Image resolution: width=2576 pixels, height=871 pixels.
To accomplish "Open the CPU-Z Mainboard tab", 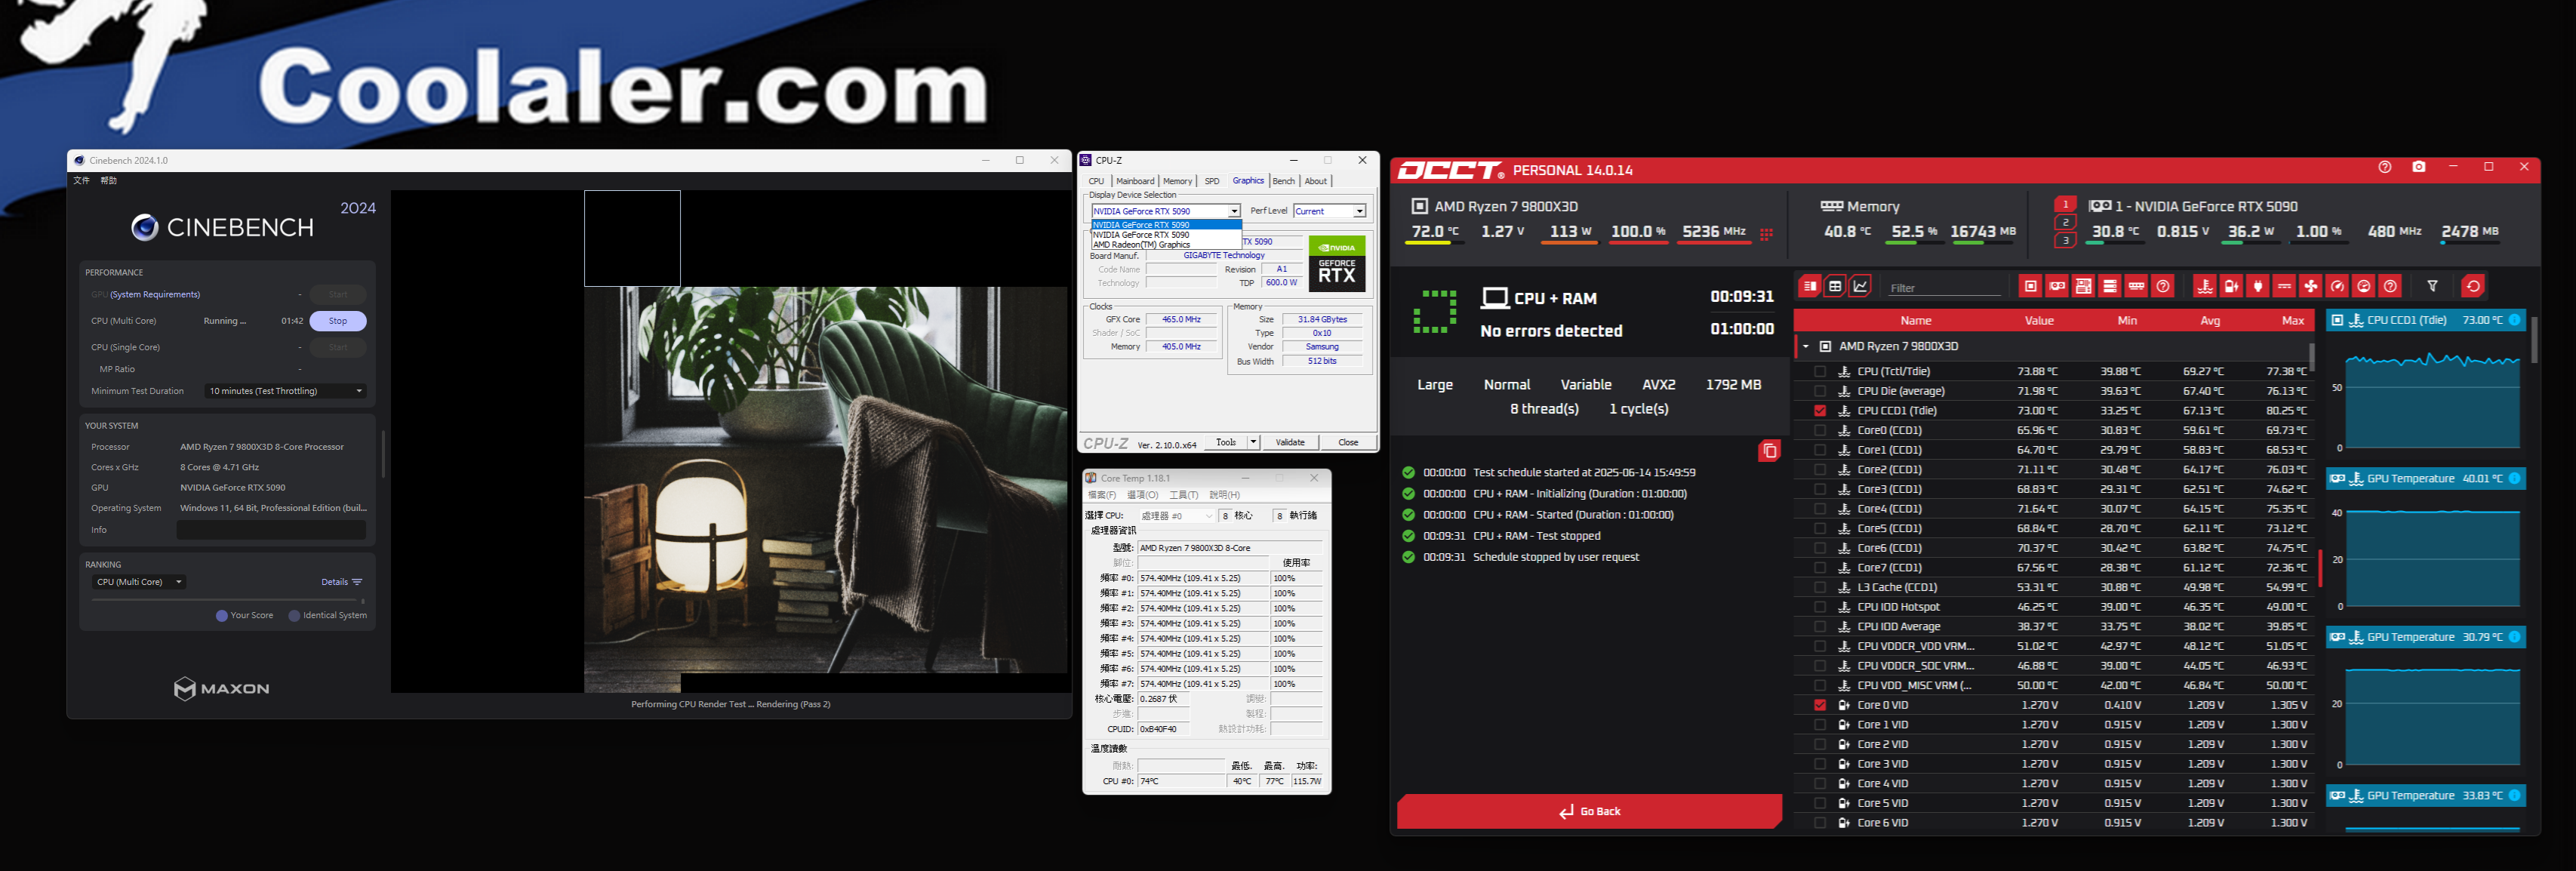I will point(1135,181).
